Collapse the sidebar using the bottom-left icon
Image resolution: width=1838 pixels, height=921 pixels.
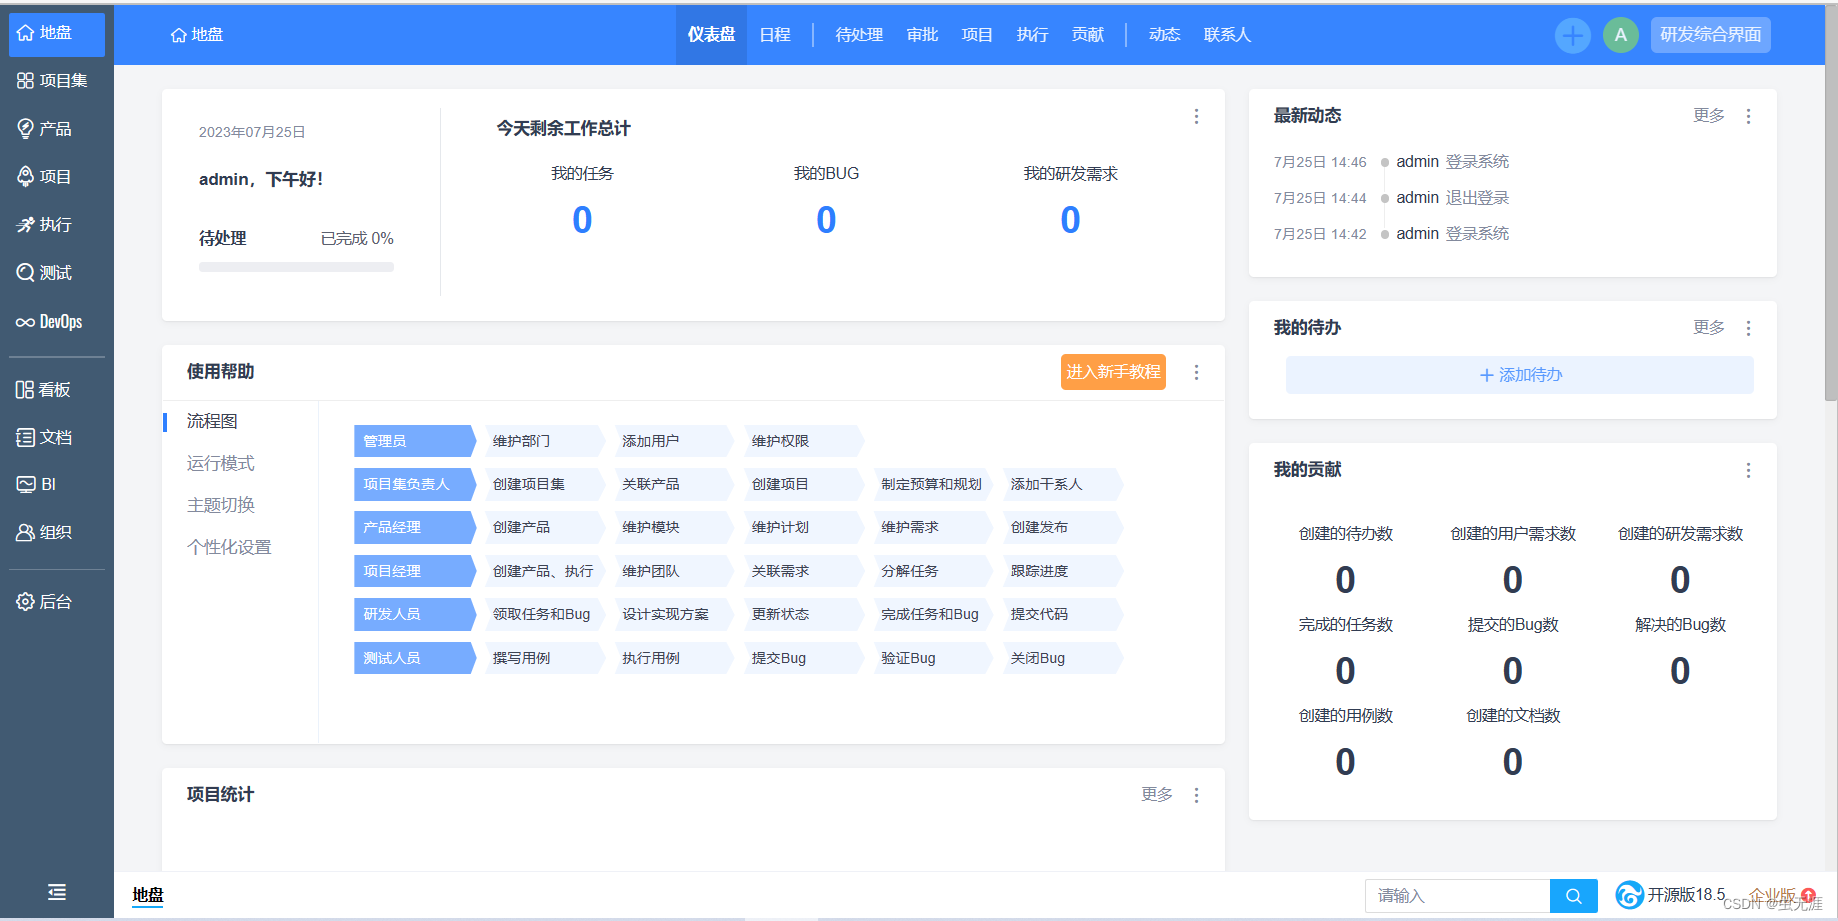56,892
